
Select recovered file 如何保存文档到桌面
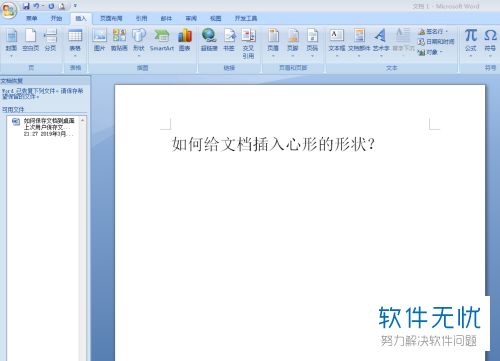[43, 127]
